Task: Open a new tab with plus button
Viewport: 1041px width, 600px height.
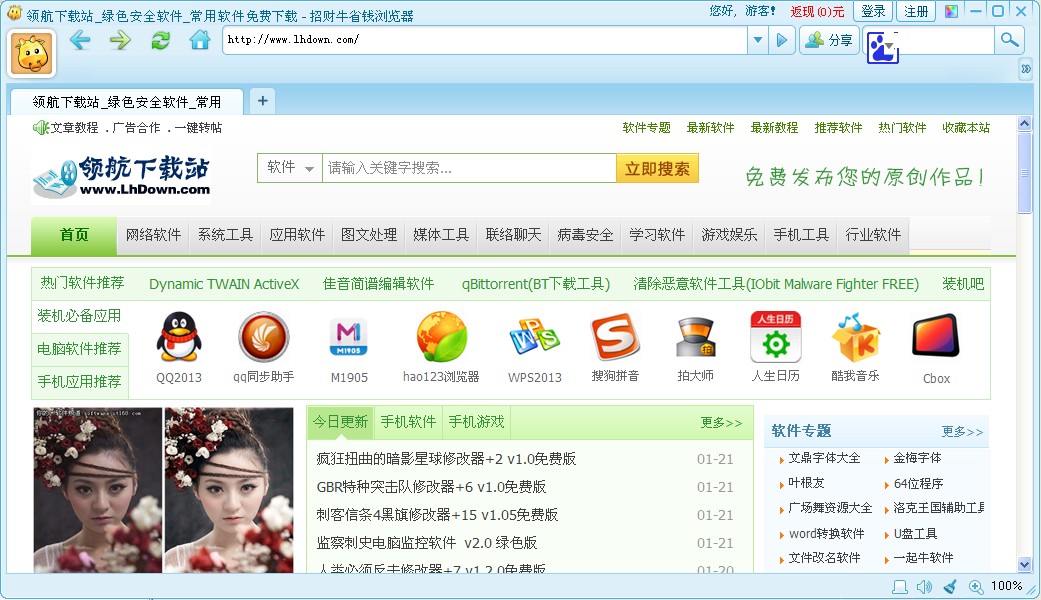Action: pyautogui.click(x=262, y=101)
